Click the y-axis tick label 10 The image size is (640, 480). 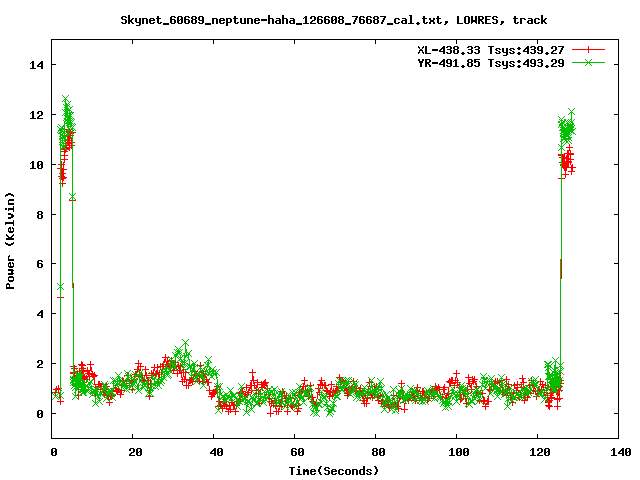pos(36,164)
